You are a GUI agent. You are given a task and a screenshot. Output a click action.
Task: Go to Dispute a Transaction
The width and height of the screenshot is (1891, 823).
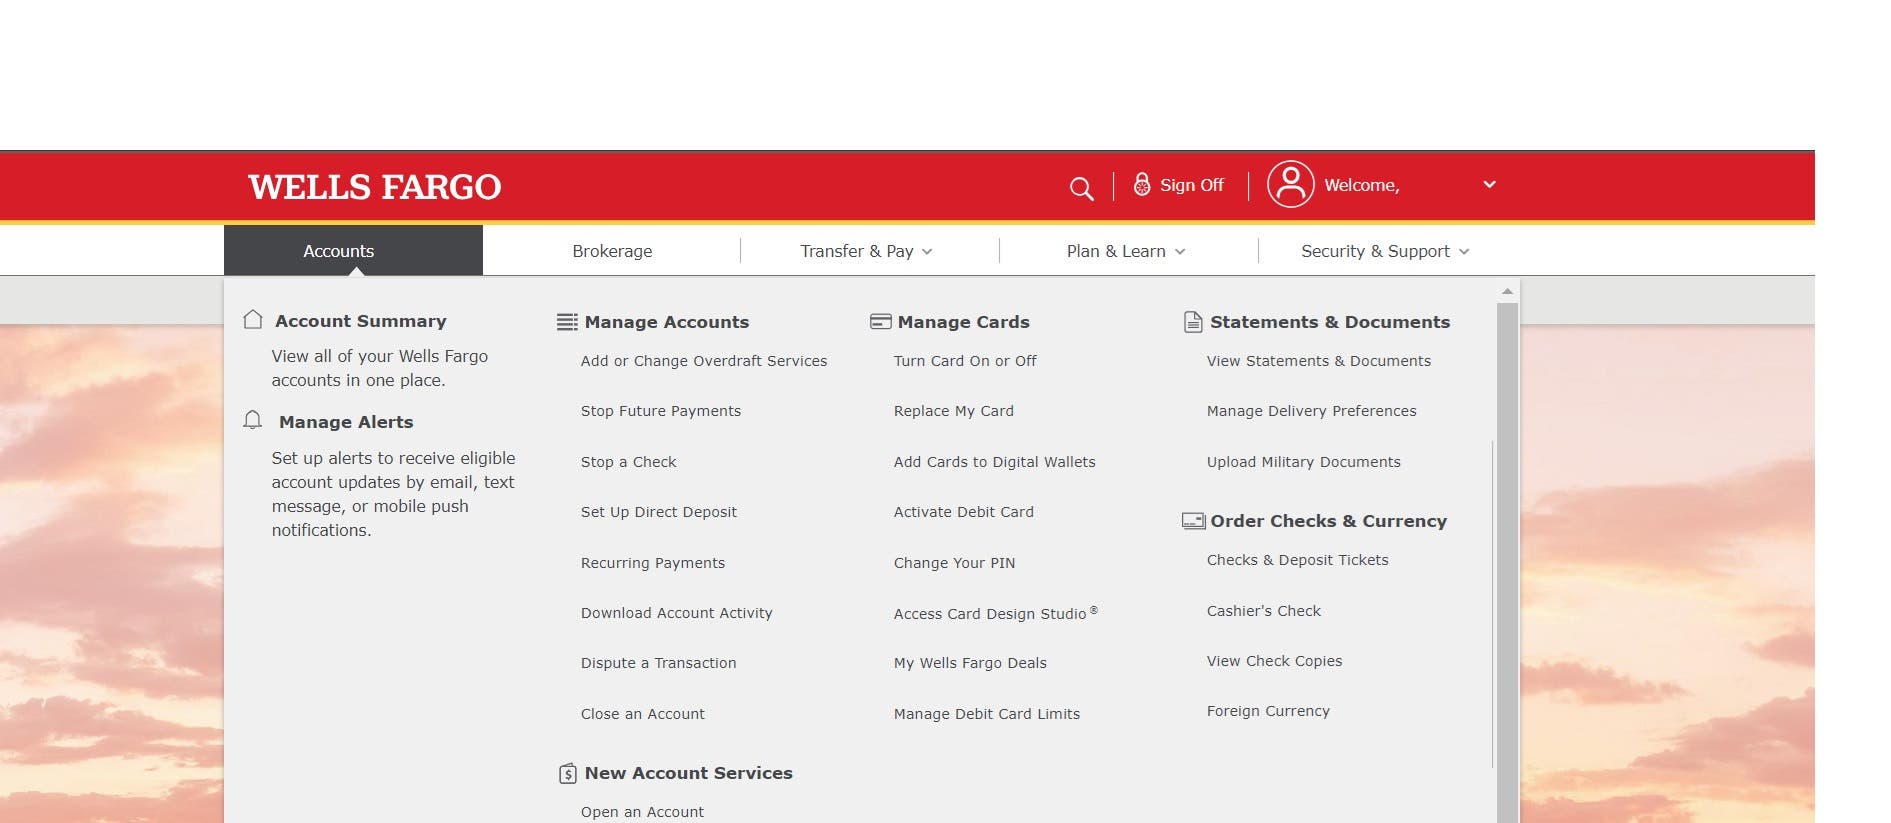pyautogui.click(x=658, y=663)
